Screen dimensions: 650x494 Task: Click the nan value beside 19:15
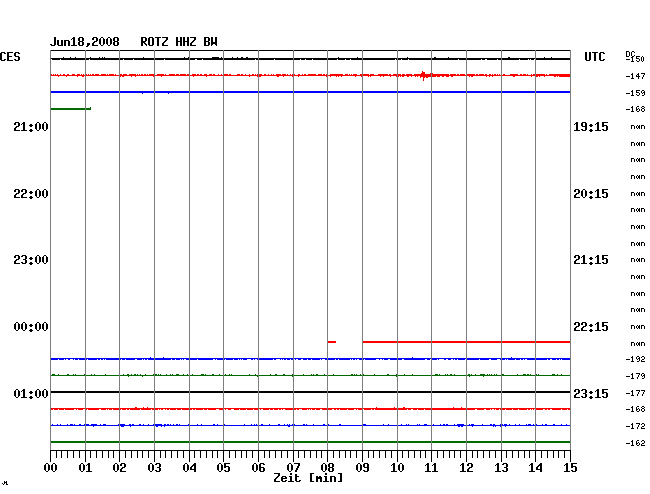638,127
